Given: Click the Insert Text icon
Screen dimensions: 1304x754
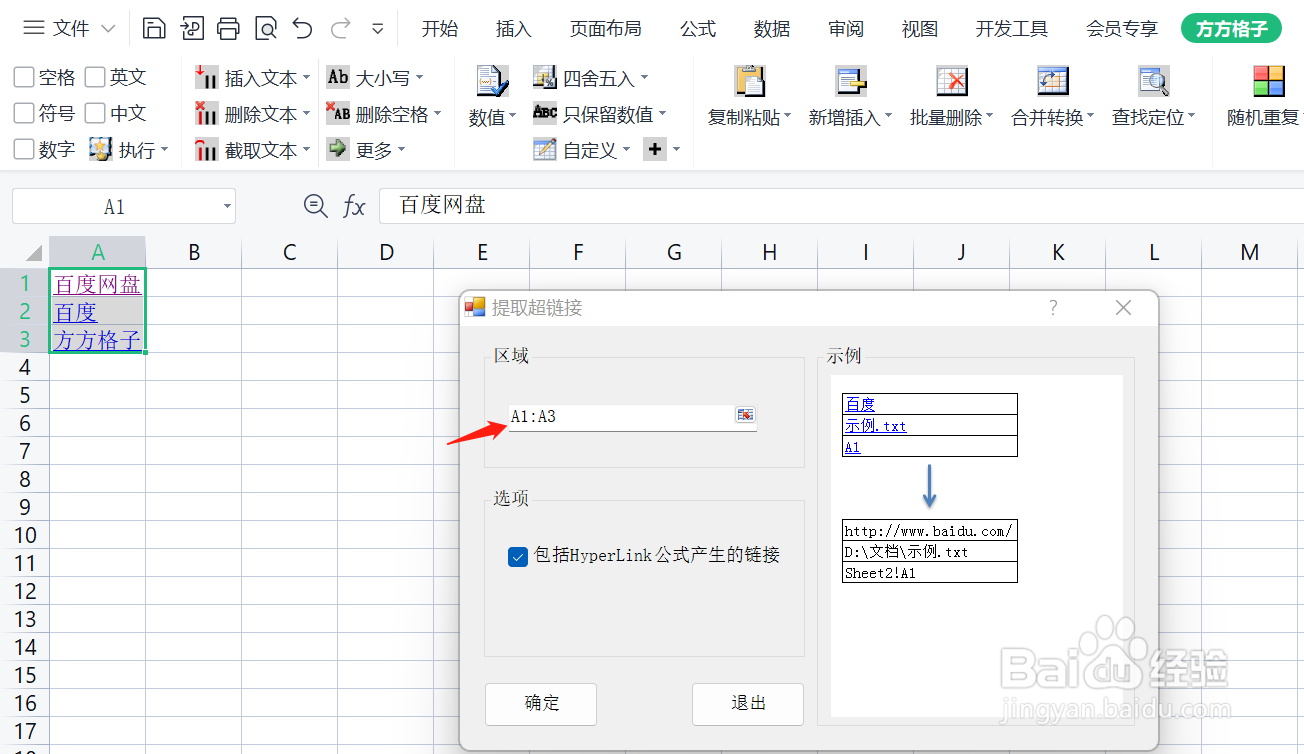Looking at the screenshot, I should coord(206,77).
